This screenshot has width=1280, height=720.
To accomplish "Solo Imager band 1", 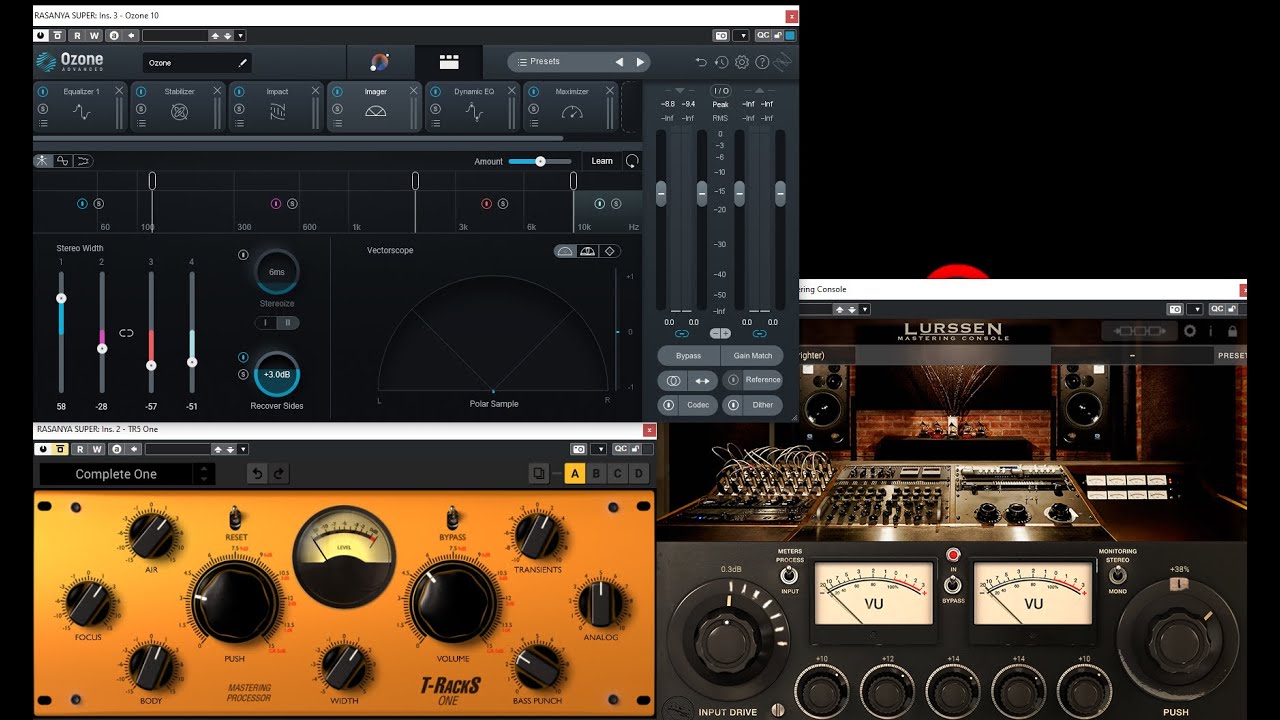I will 99,204.
